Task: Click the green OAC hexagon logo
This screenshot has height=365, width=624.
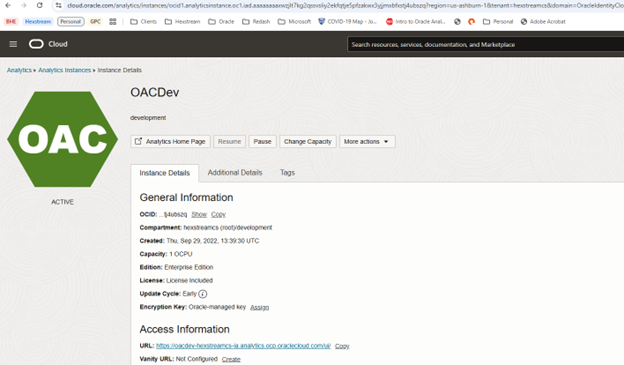Action: coord(62,139)
